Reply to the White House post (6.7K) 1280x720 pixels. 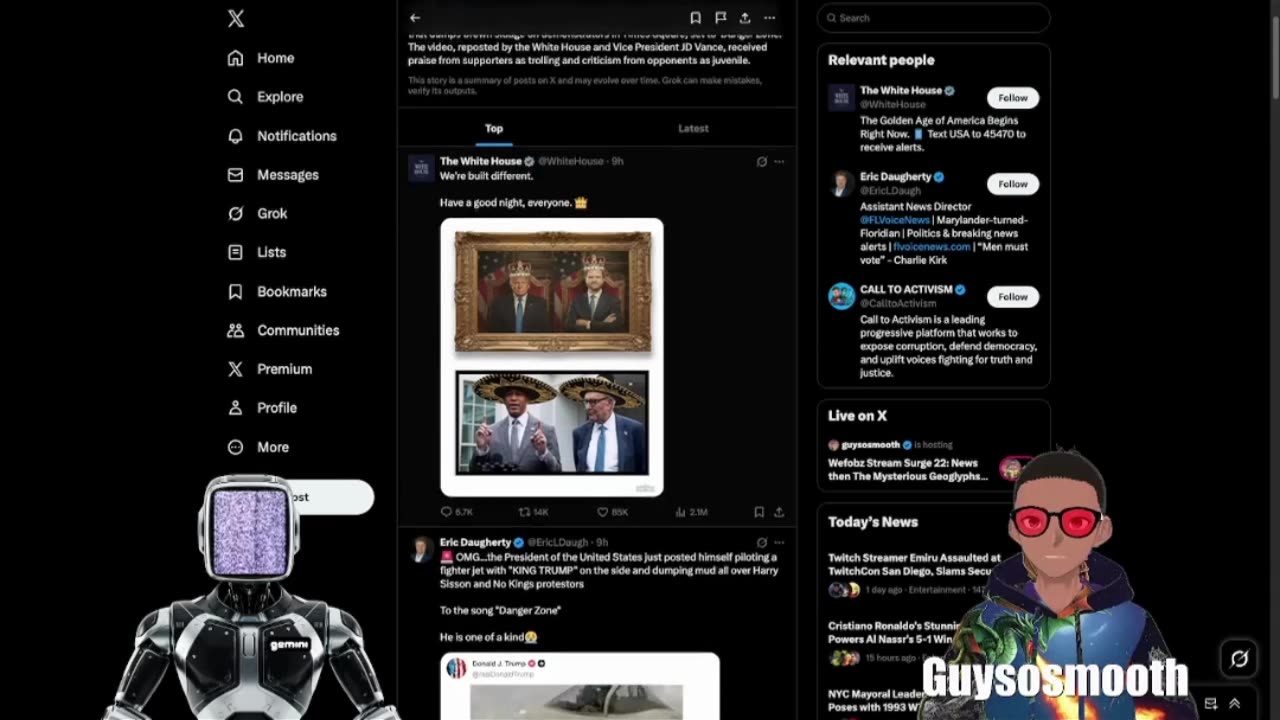click(x=457, y=512)
